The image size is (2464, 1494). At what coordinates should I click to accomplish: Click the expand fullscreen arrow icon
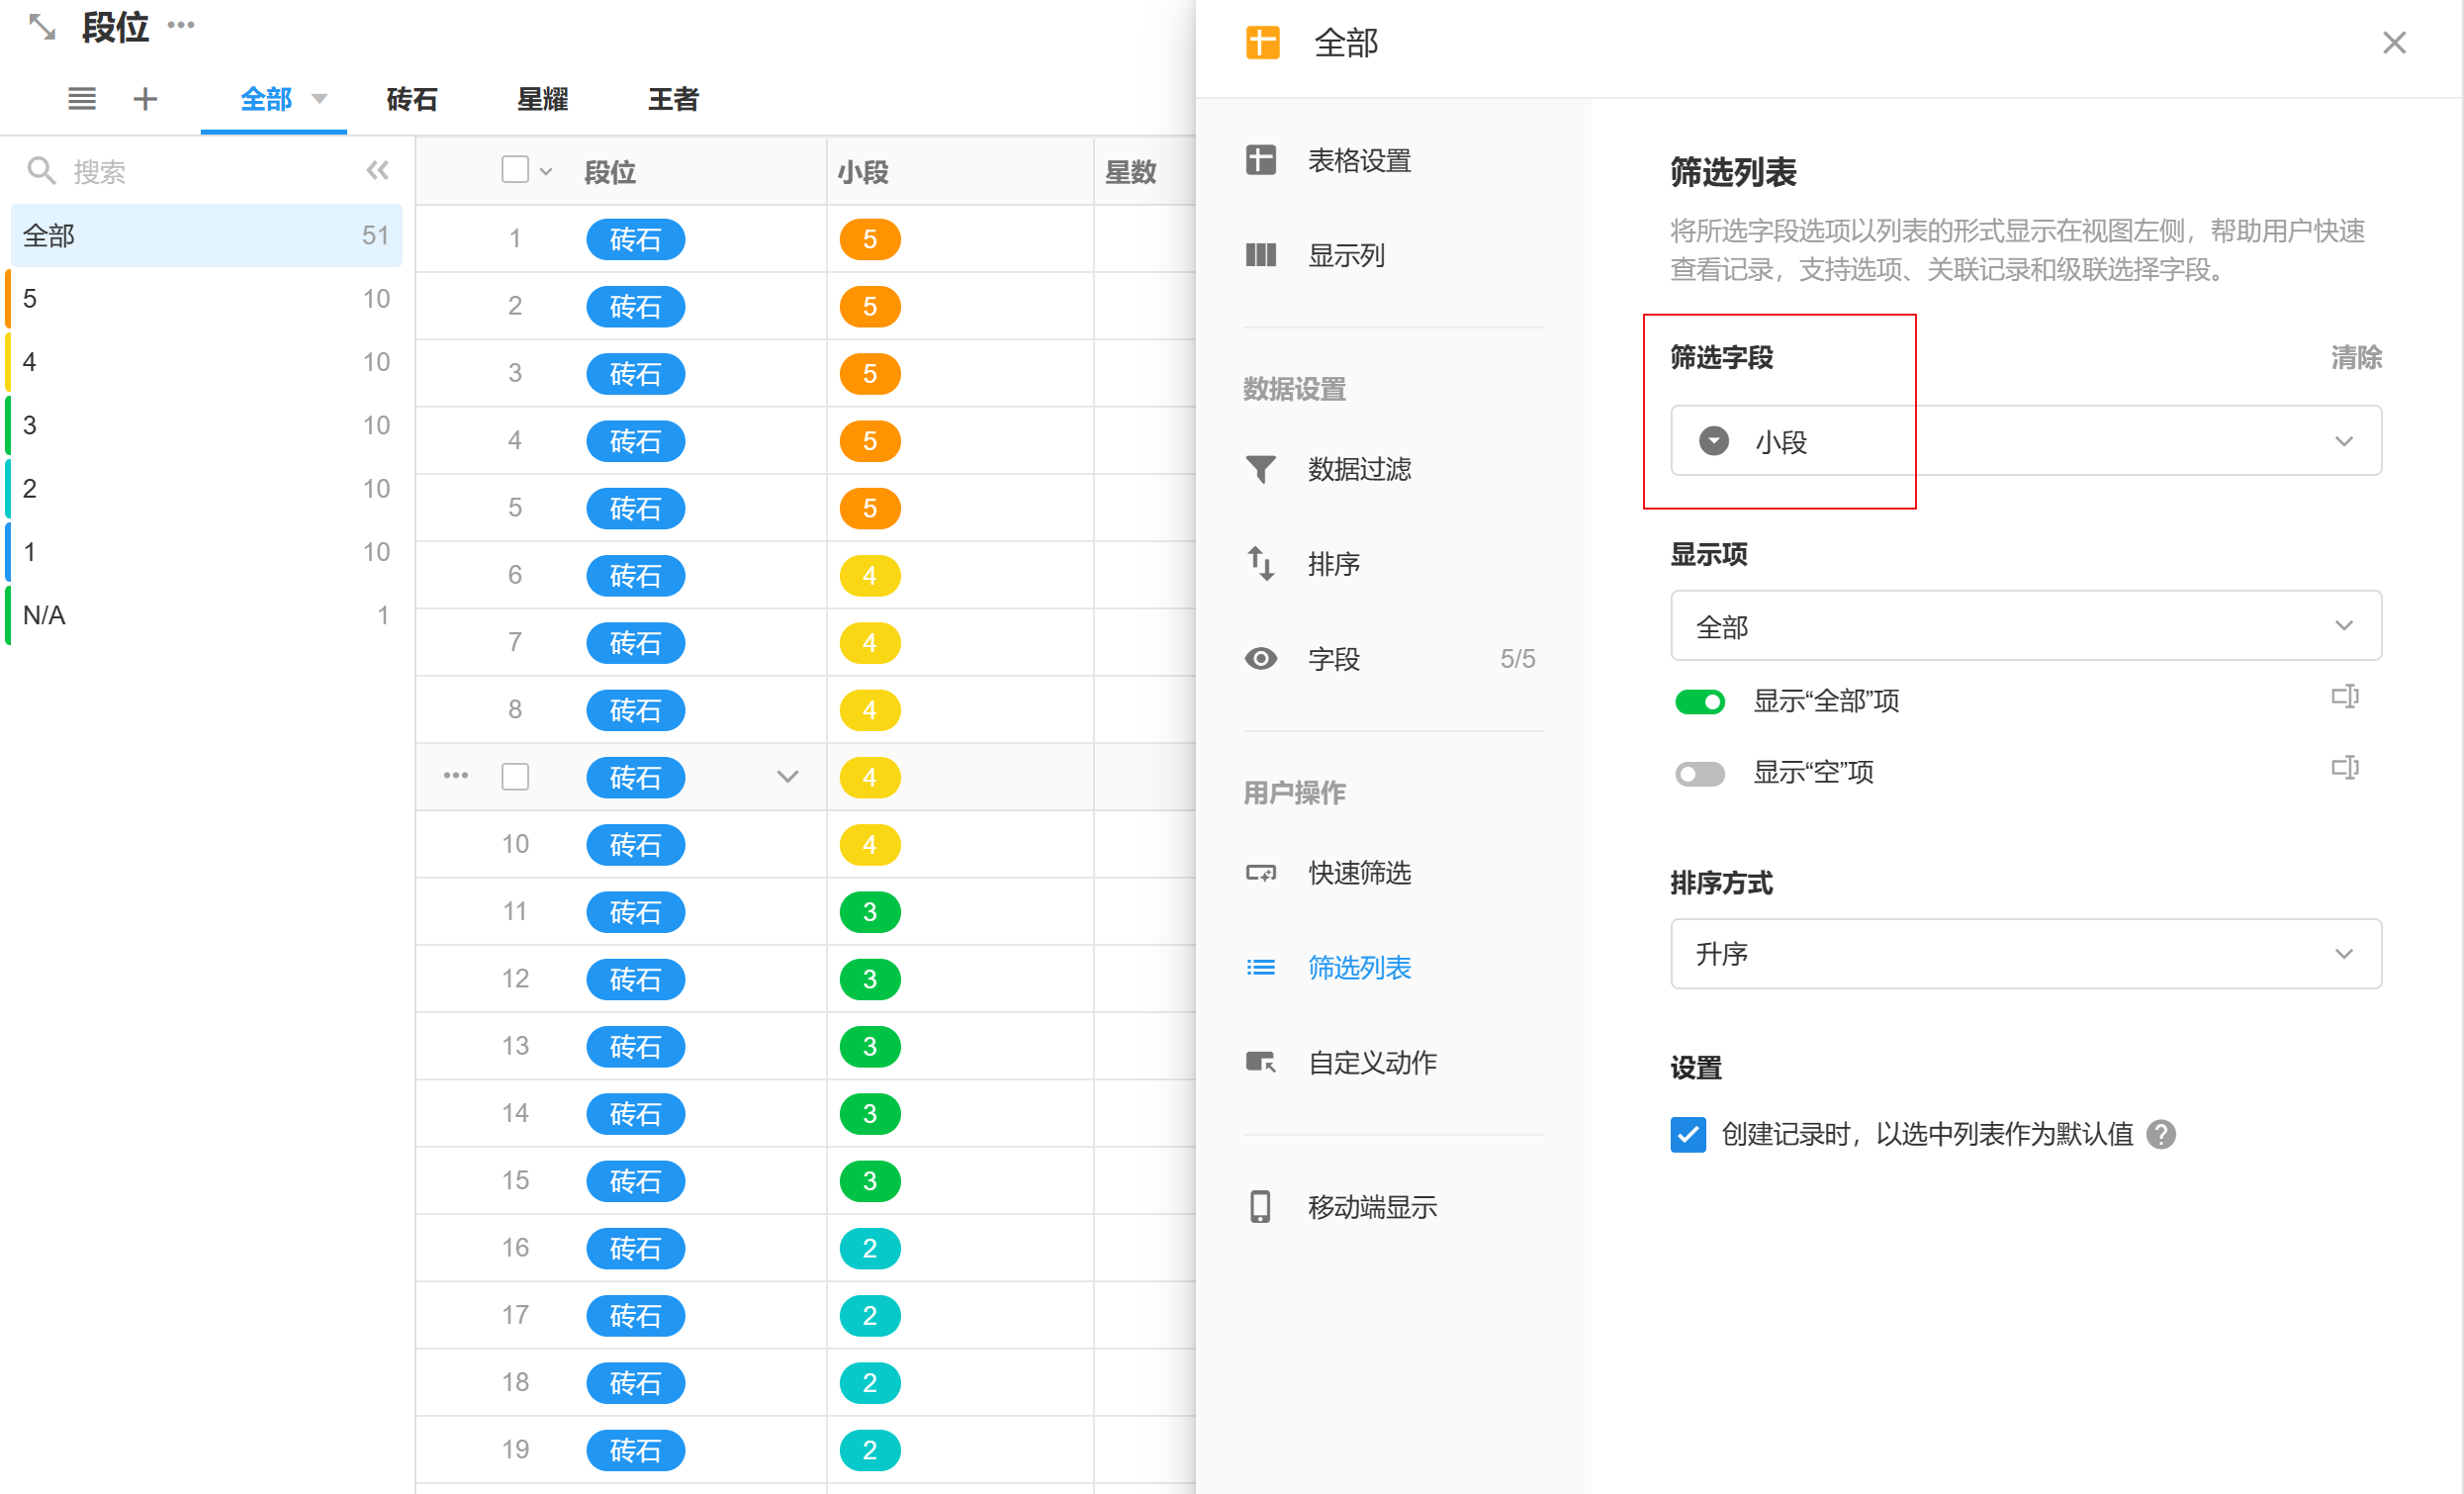(x=42, y=27)
